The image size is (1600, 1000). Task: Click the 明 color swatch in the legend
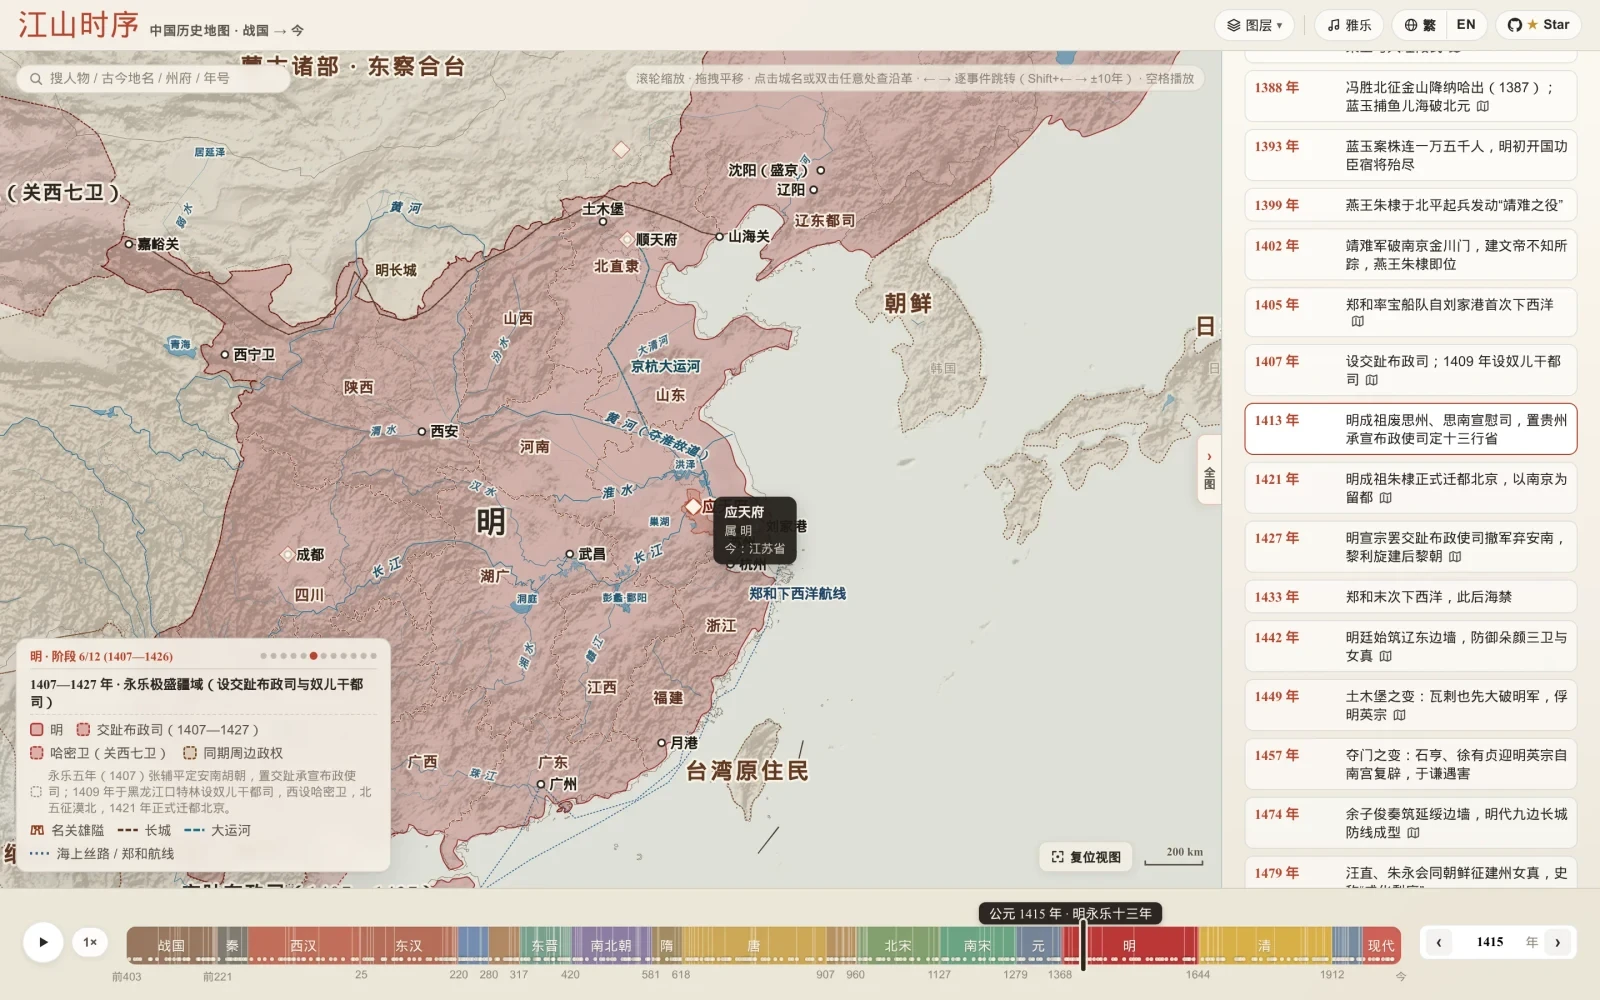coord(37,730)
